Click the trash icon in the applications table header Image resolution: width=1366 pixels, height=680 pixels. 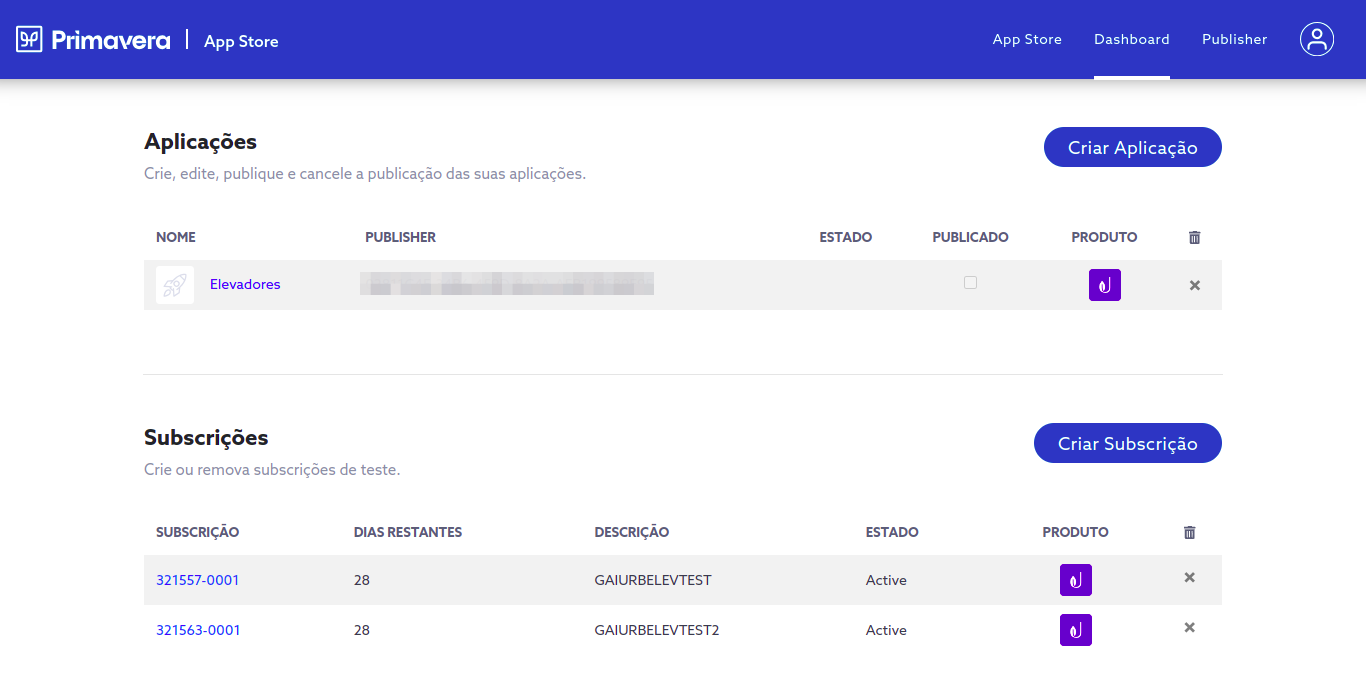pyautogui.click(x=1194, y=237)
